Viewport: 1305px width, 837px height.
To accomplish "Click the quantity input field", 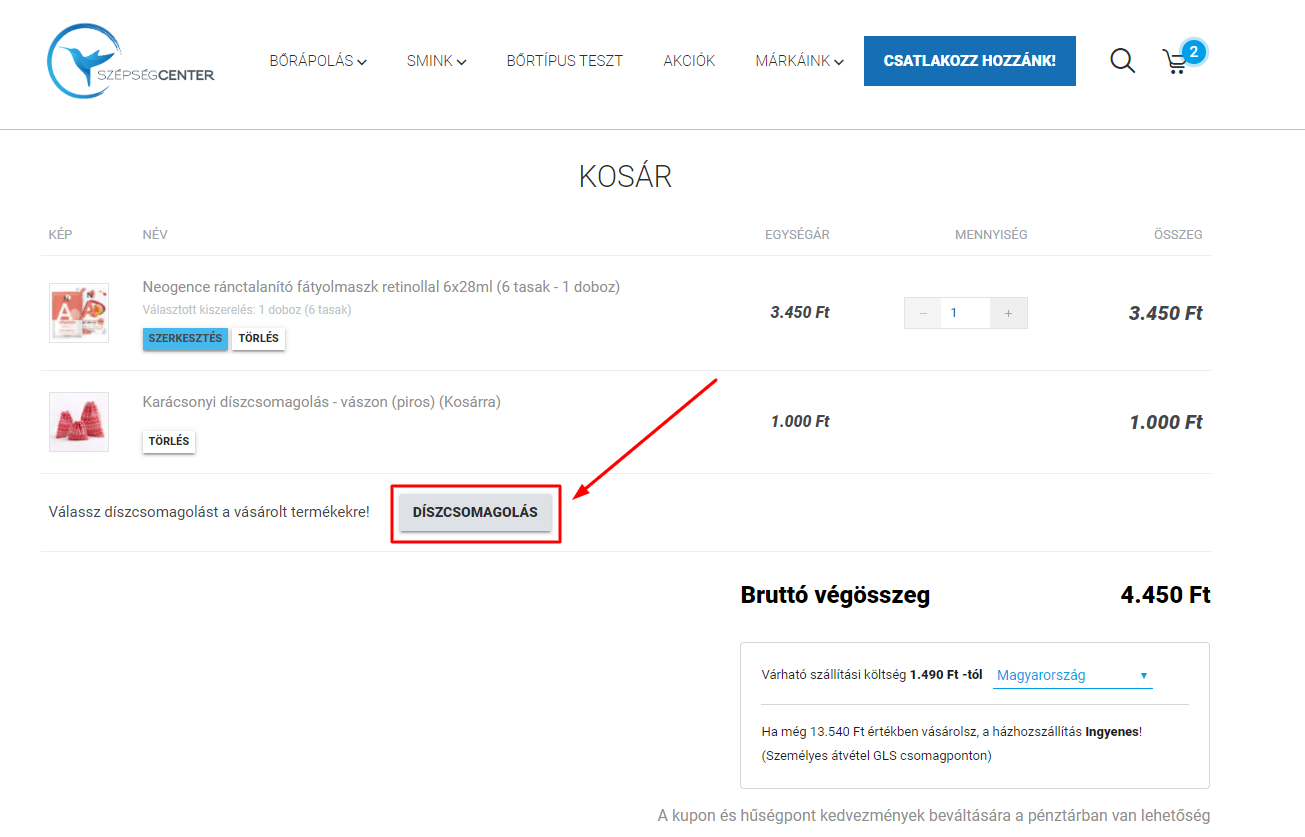I will [x=965, y=313].
